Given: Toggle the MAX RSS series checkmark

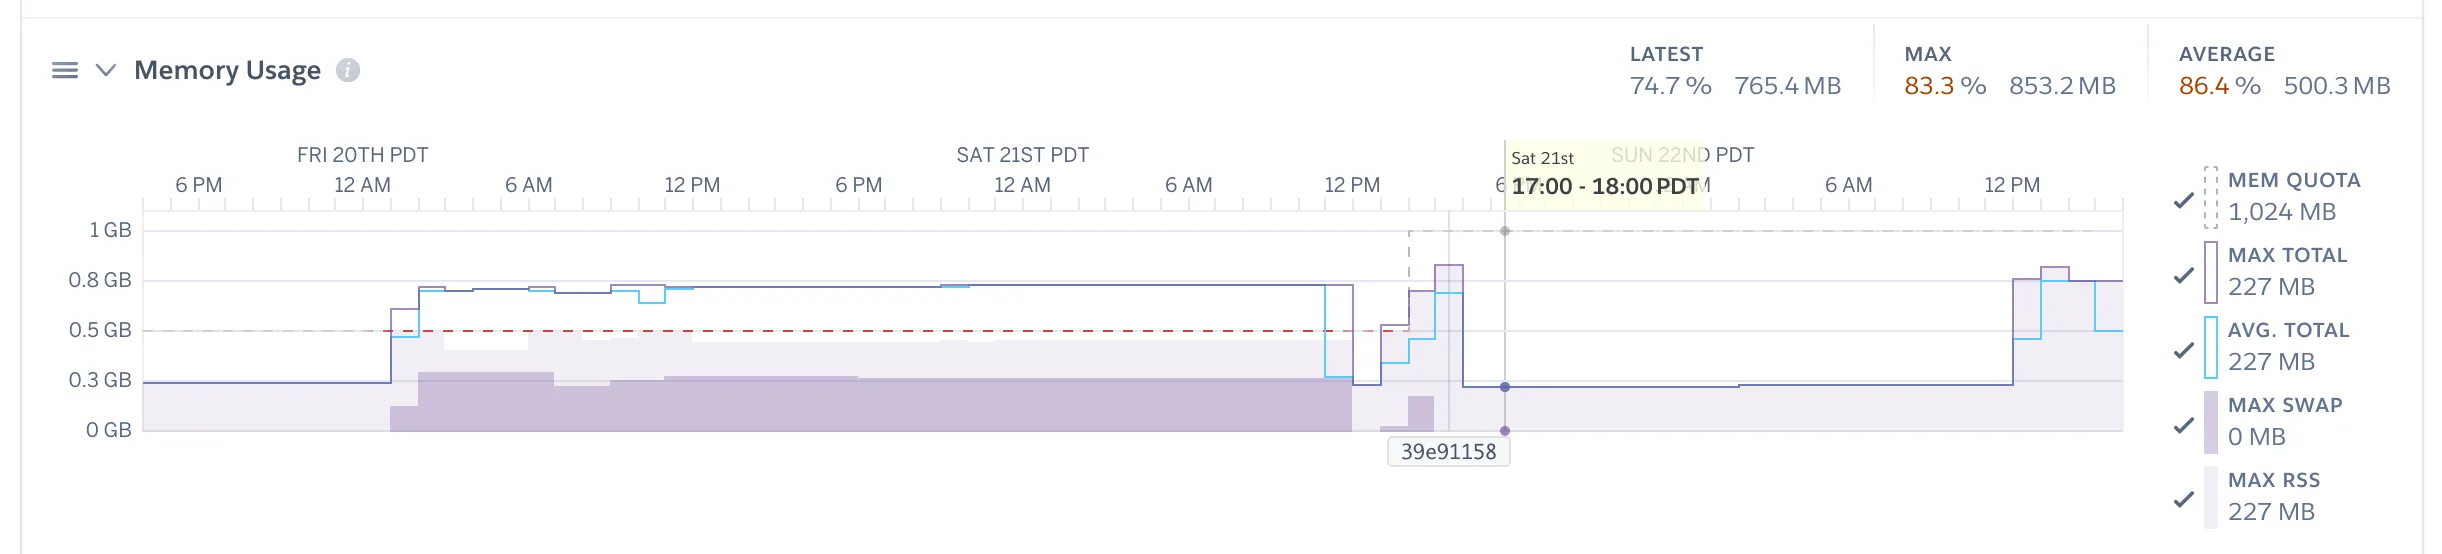Looking at the screenshot, I should pos(2184,499).
